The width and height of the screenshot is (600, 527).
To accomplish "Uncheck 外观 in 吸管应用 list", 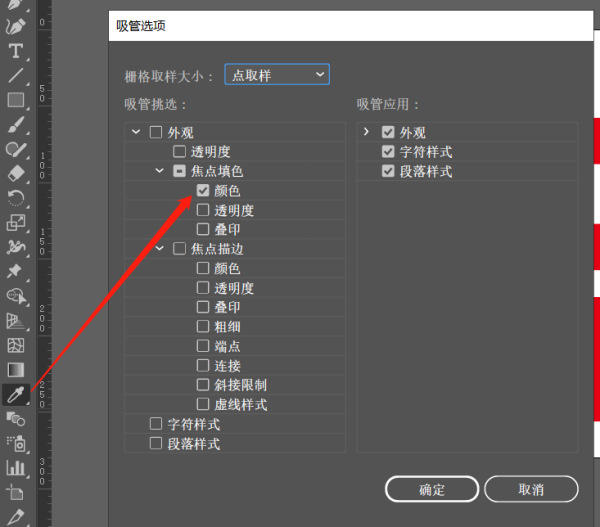I will tap(388, 132).
